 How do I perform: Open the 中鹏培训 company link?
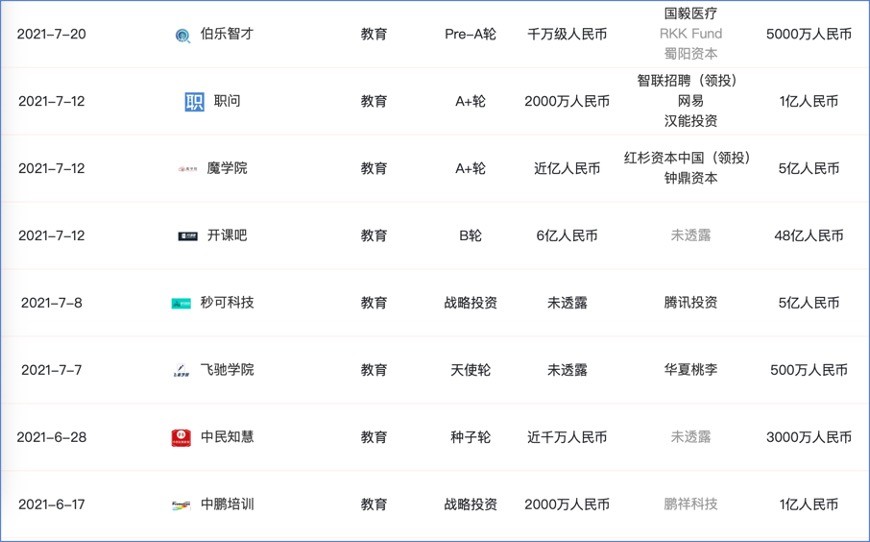pos(227,504)
